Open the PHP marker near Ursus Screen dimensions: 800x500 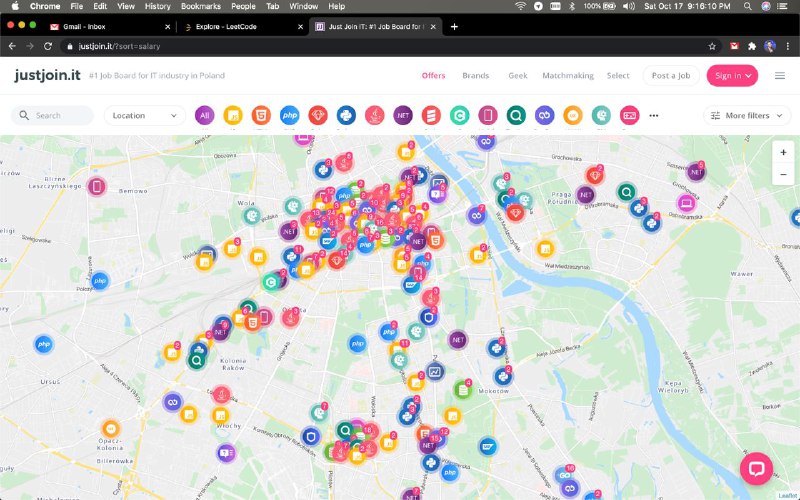pyautogui.click(x=44, y=344)
